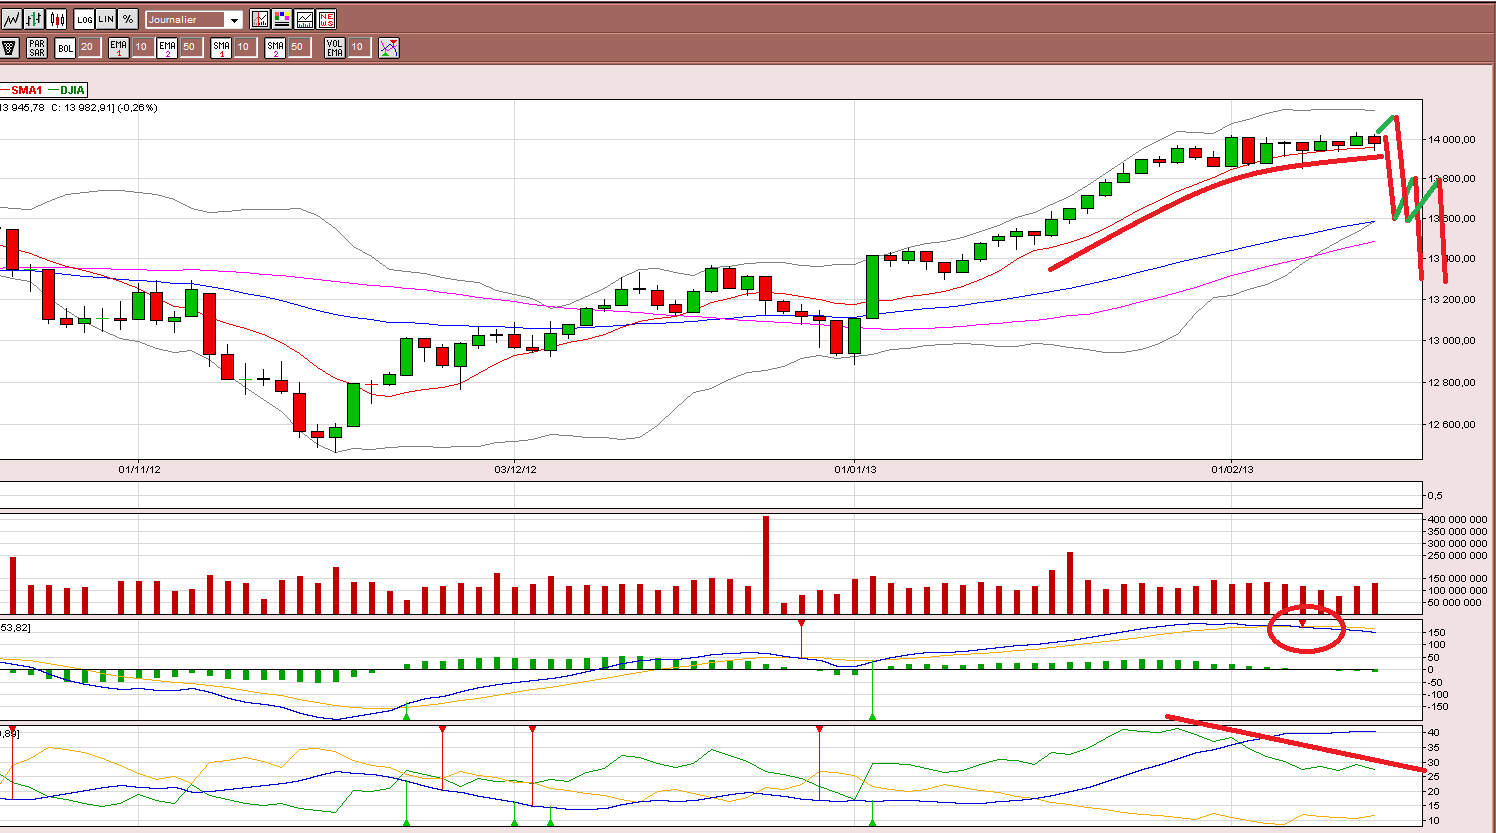Click the -150 indicator axis label
This screenshot has height=833, width=1496.
click(1436, 707)
